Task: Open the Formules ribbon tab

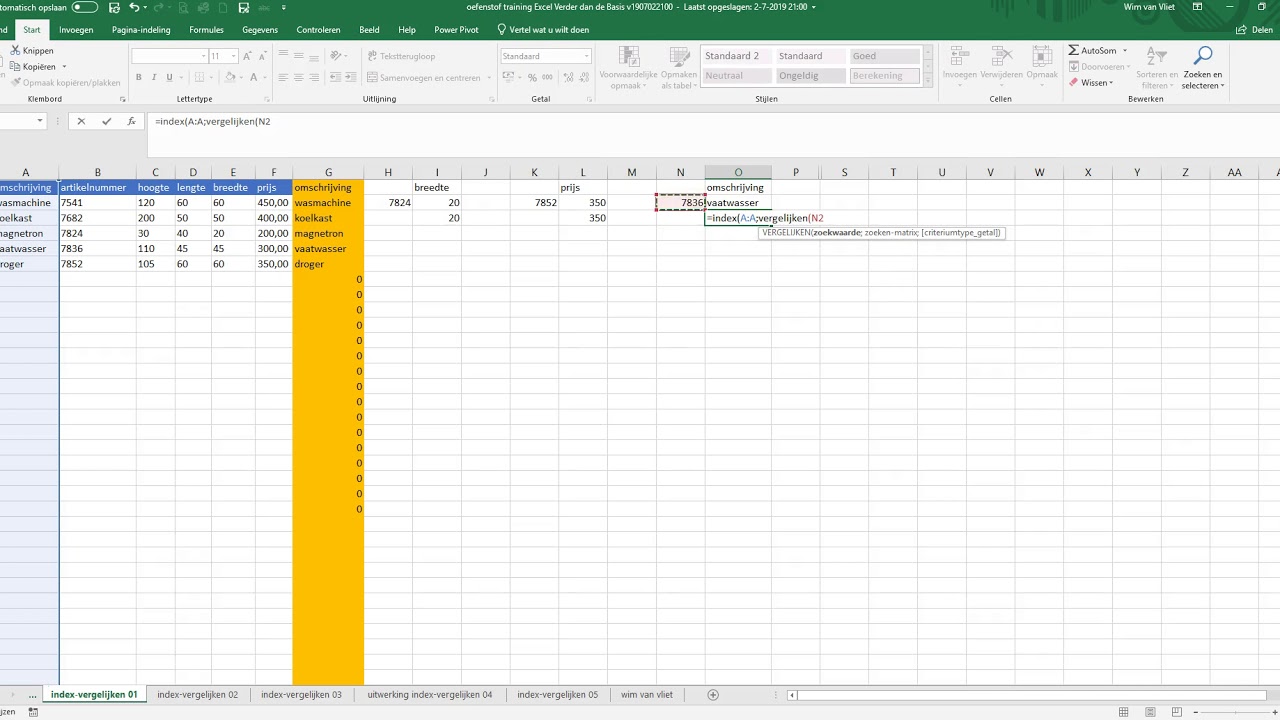Action: click(x=207, y=30)
